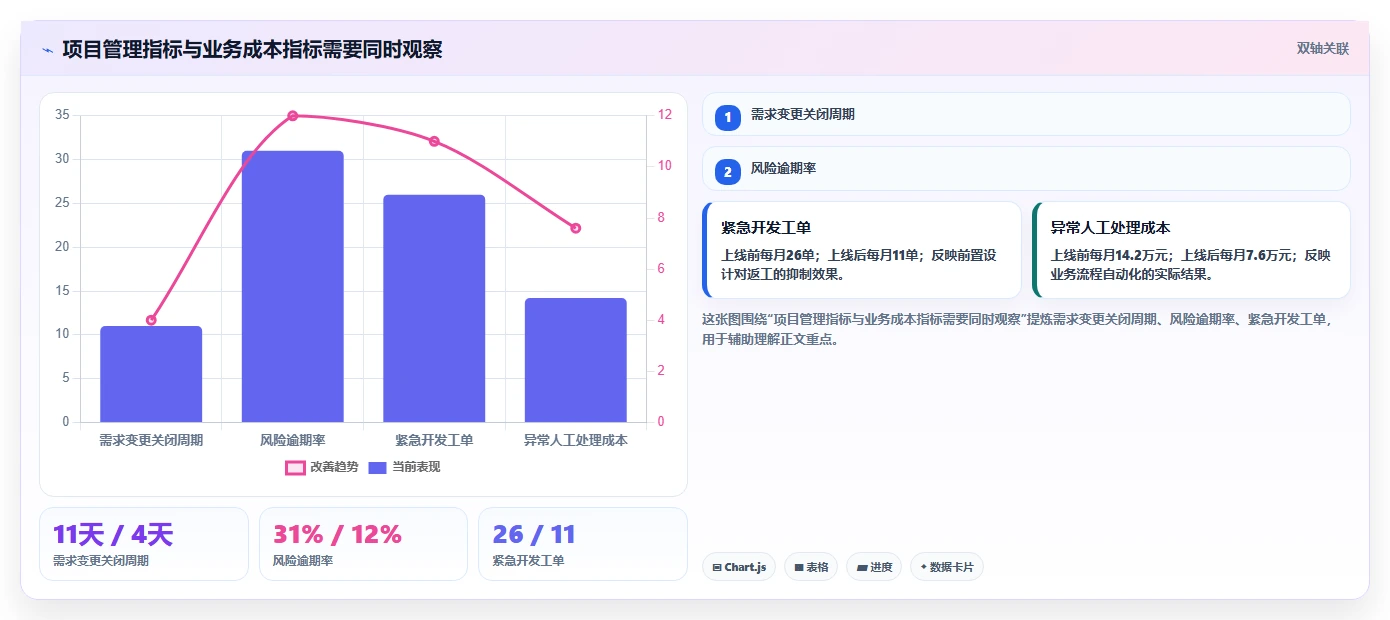Click the Chart.js tag chip
Viewport: 1390px width, 620px height.
click(739, 567)
